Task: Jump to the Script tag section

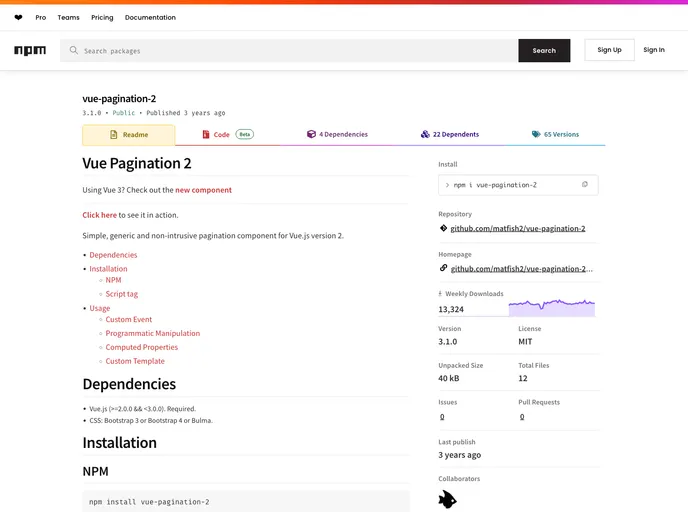Action: tap(122, 294)
